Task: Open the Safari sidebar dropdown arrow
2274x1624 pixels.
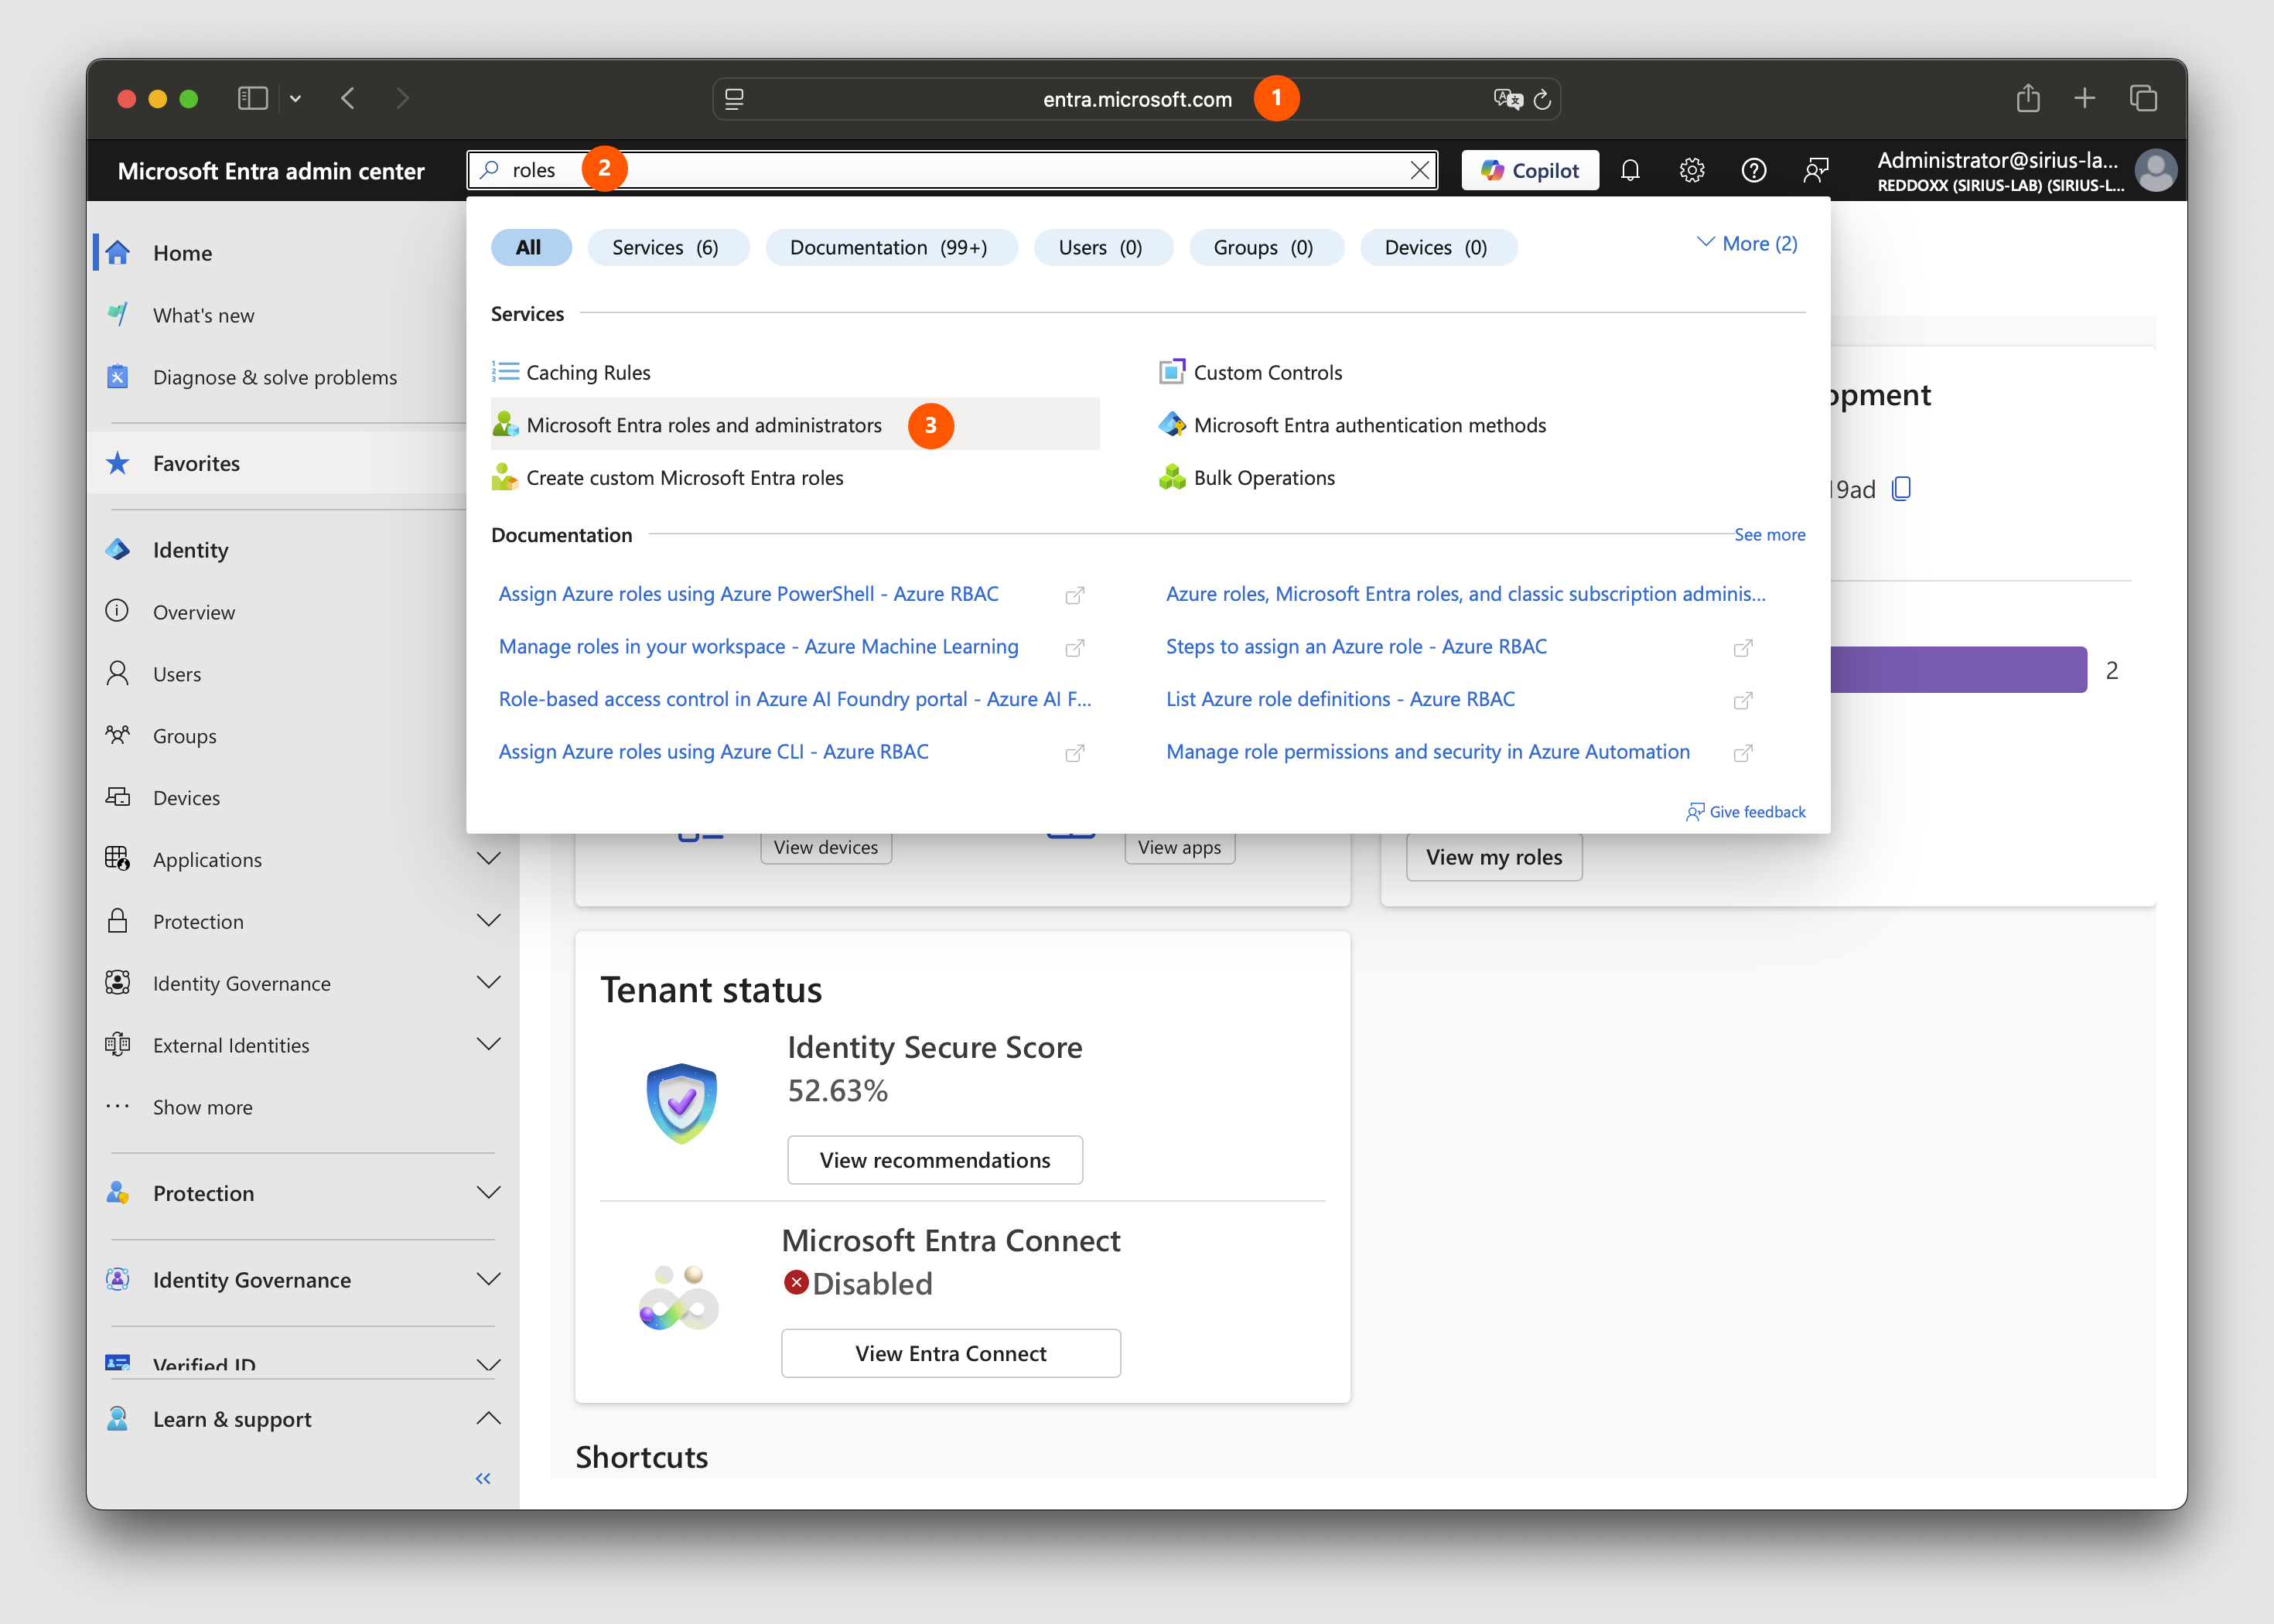Action: [296, 99]
